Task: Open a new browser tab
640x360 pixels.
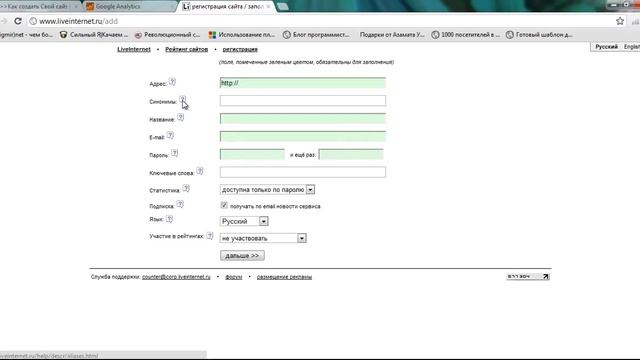Action: (282, 7)
